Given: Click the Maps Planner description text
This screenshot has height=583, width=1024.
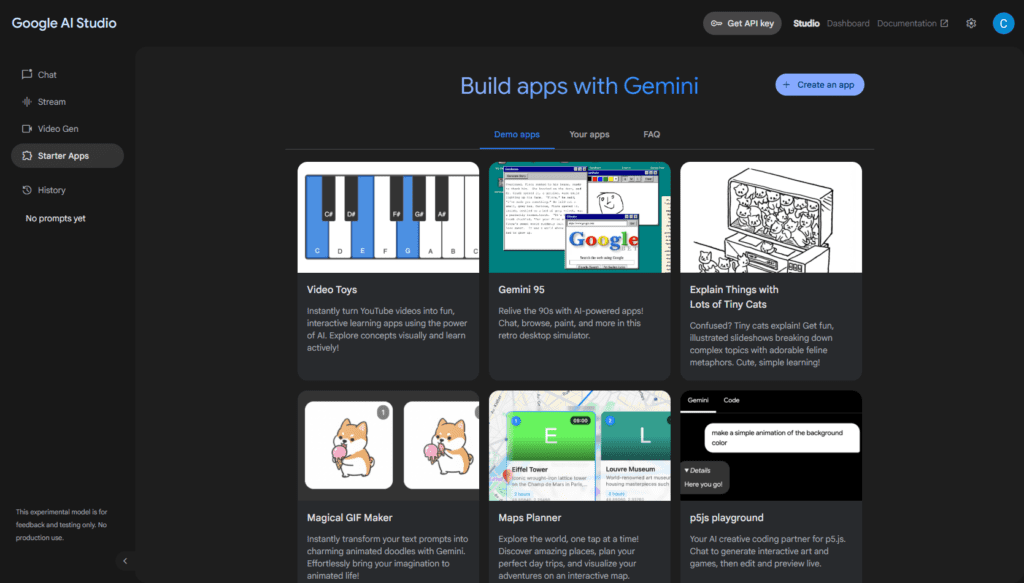Looking at the screenshot, I should pyautogui.click(x=568, y=558).
